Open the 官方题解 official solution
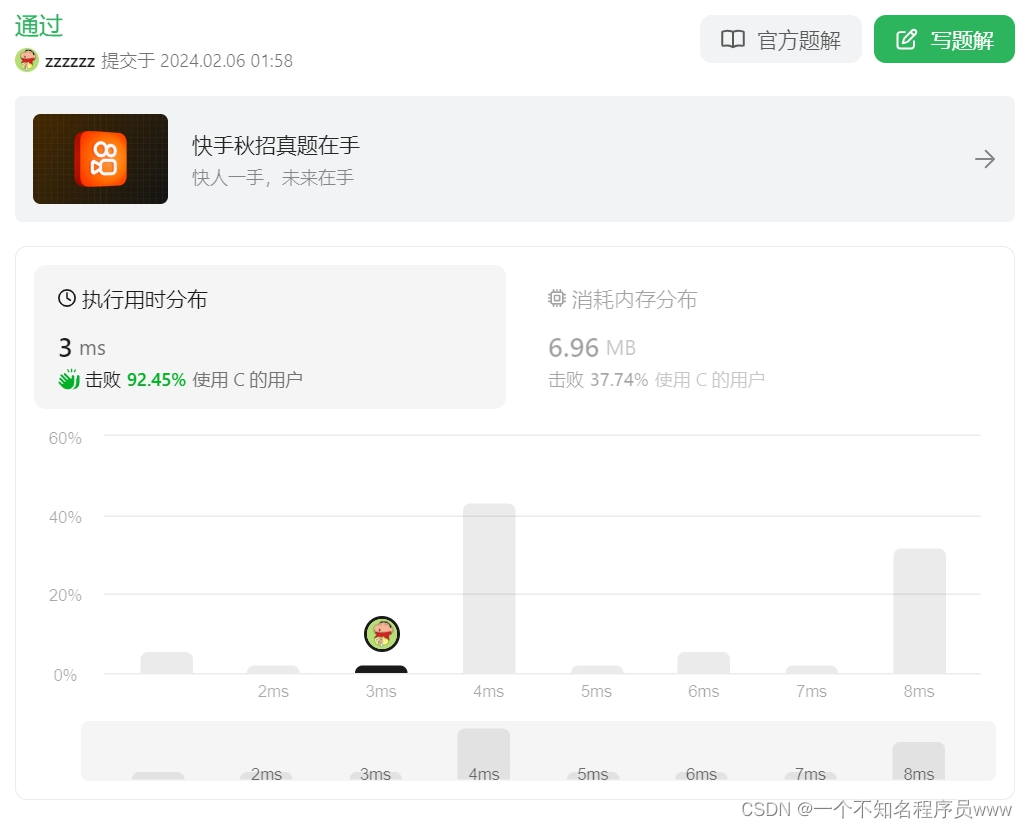The height and width of the screenshot is (828, 1027). (x=780, y=39)
